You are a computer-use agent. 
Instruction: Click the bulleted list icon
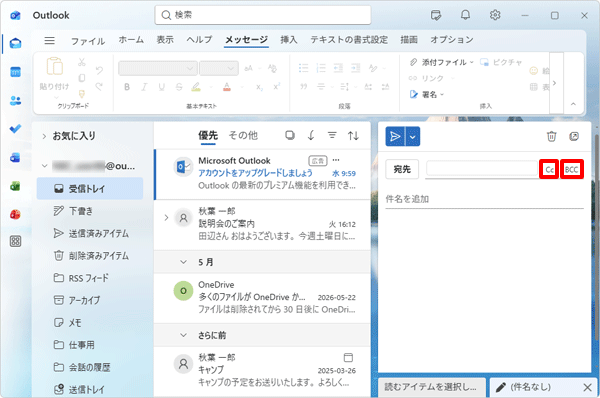coord(303,68)
